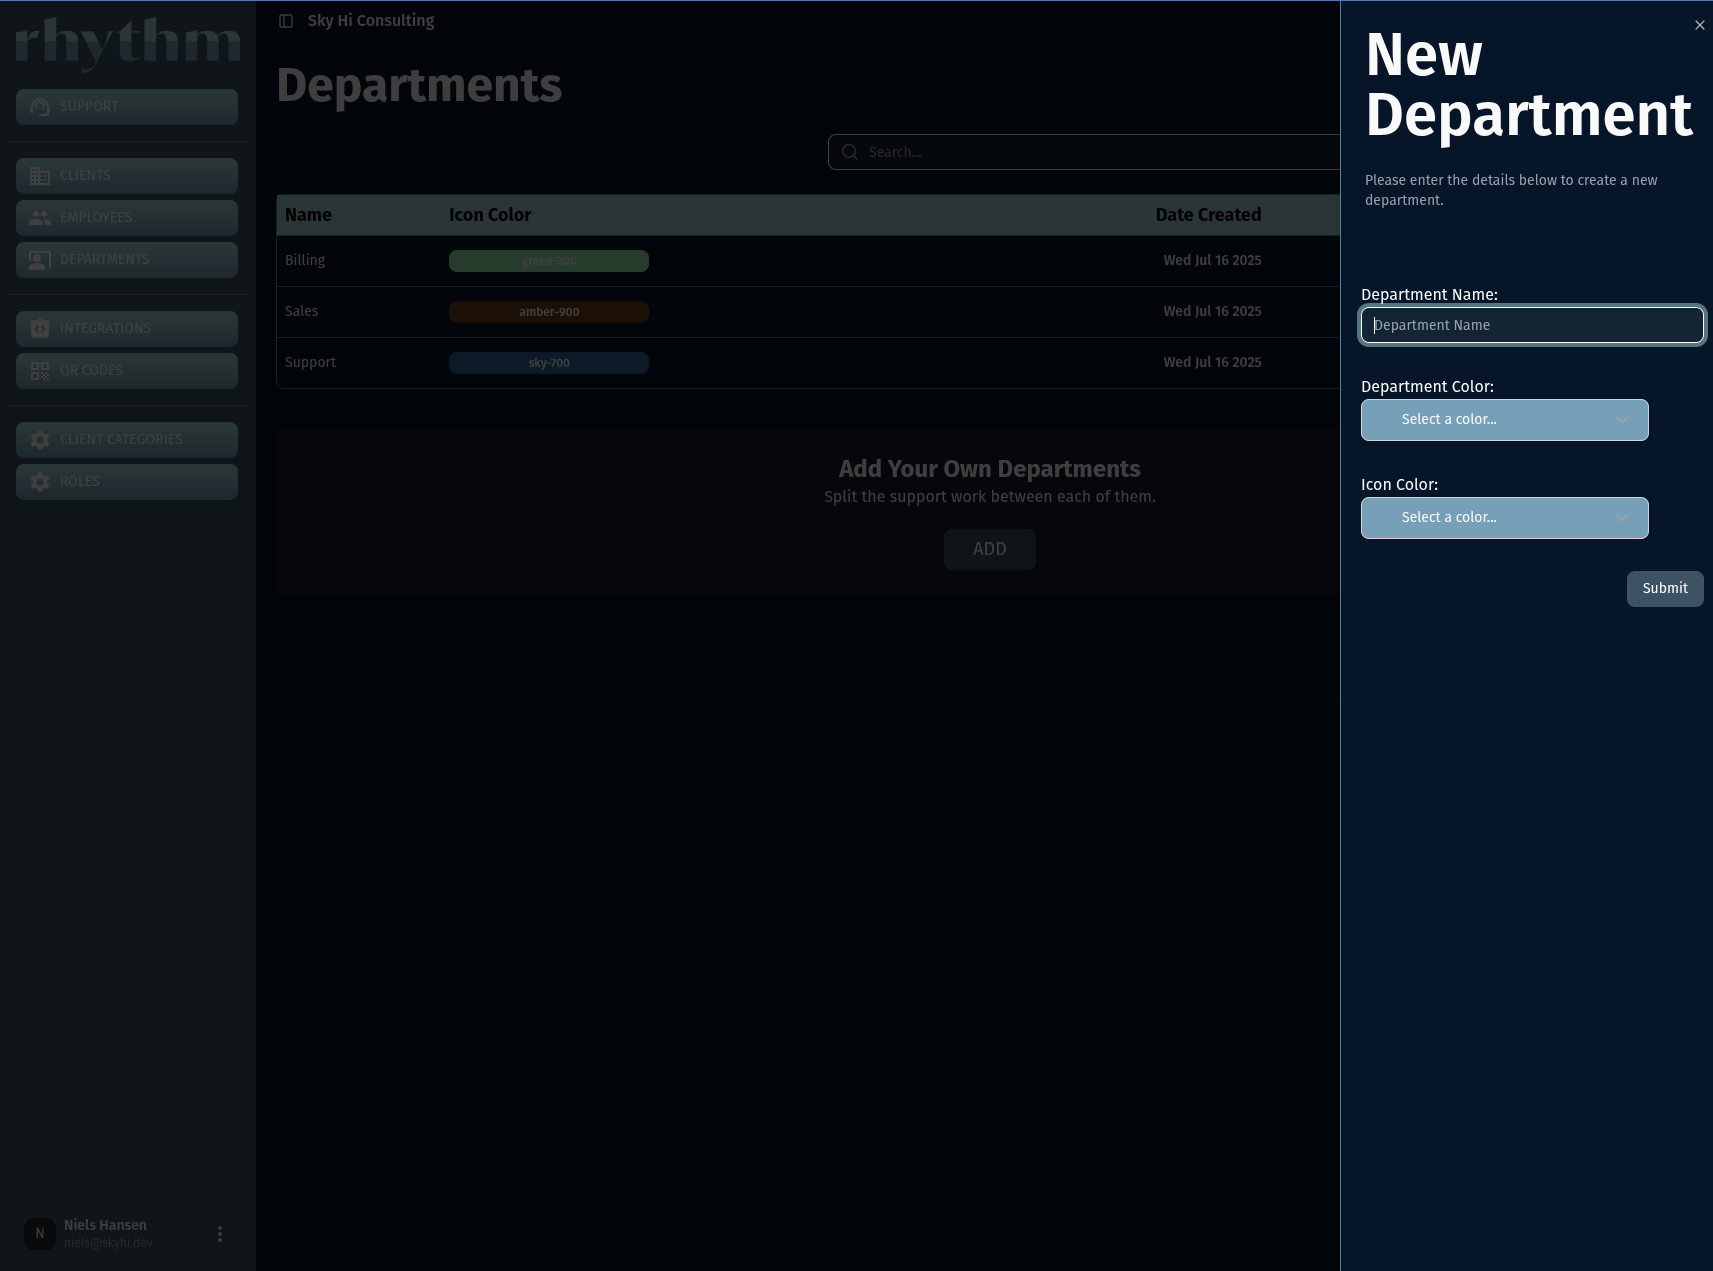Click the rhythm logo

pos(127,43)
